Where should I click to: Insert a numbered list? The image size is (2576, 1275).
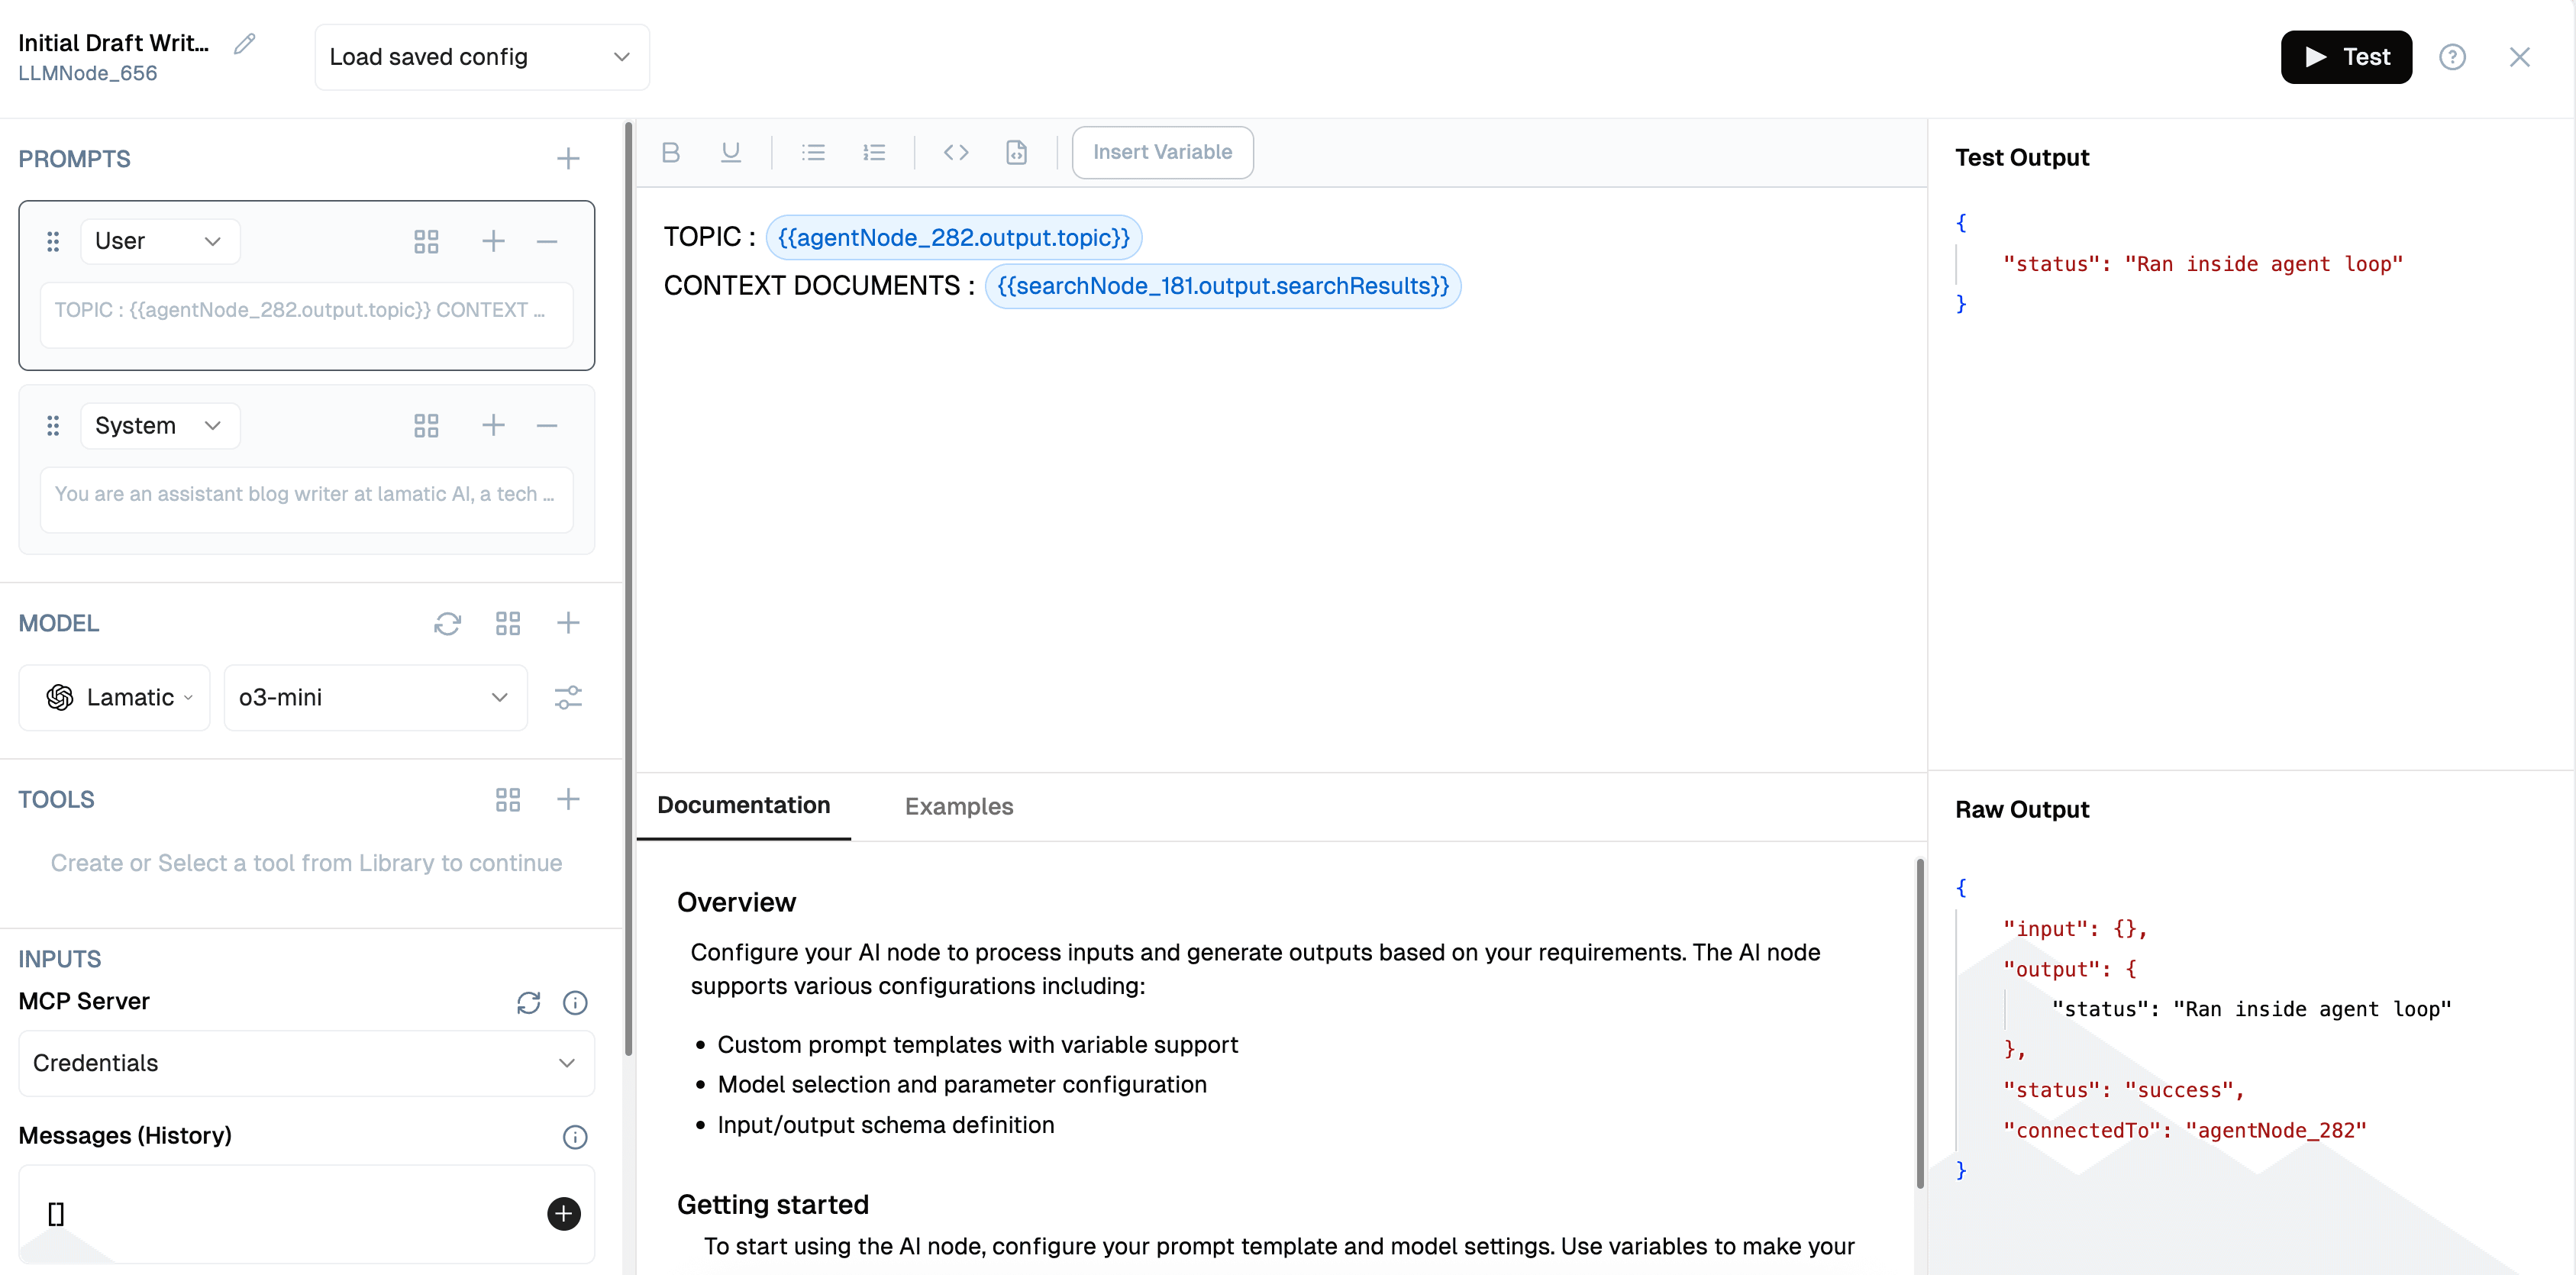(x=874, y=152)
